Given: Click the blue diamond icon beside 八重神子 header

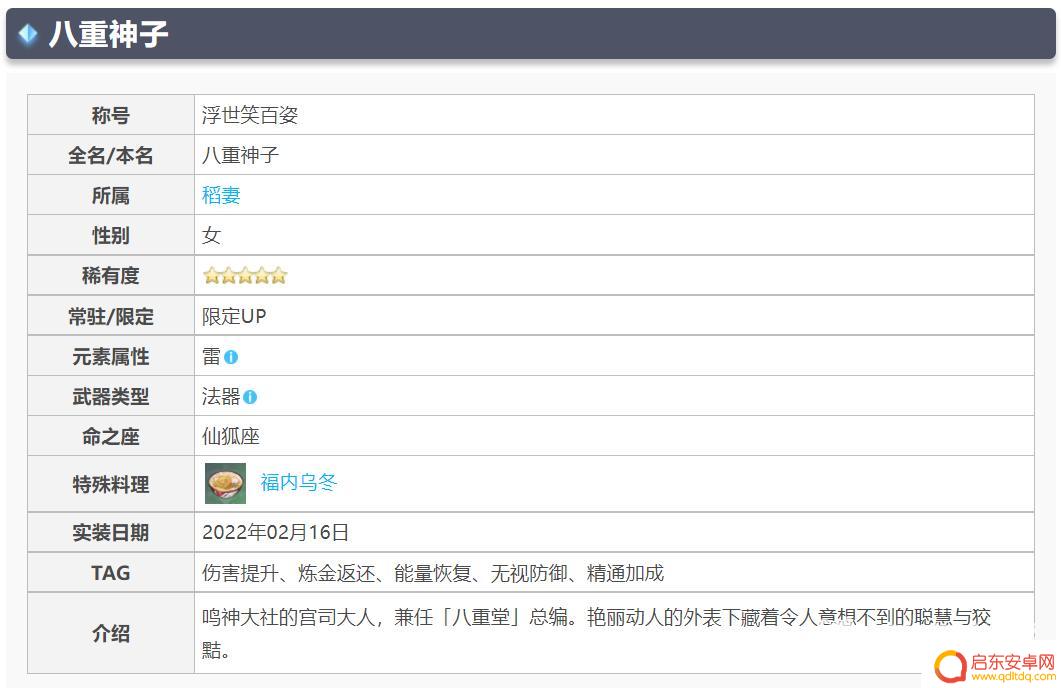Looking at the screenshot, I should pyautogui.click(x=28, y=33).
